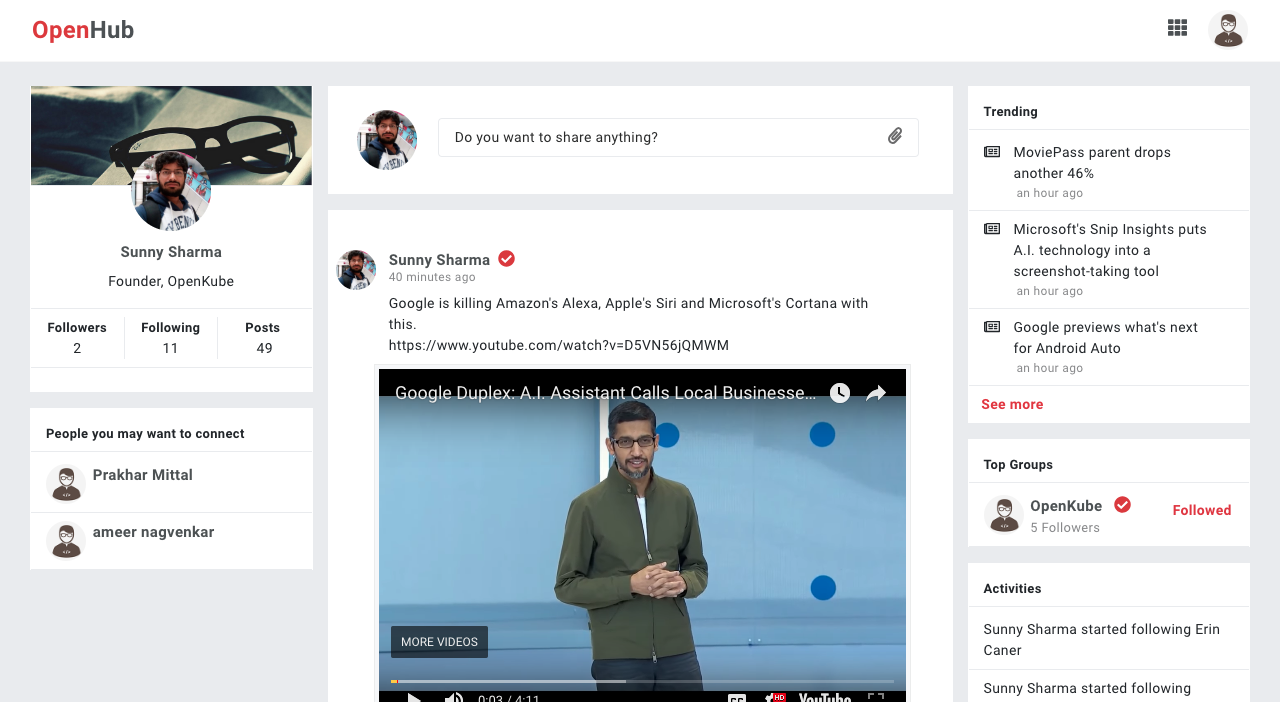Viewport: 1280px width, 702px height.
Task: Click the Share arrow icon on video
Action: (x=876, y=393)
